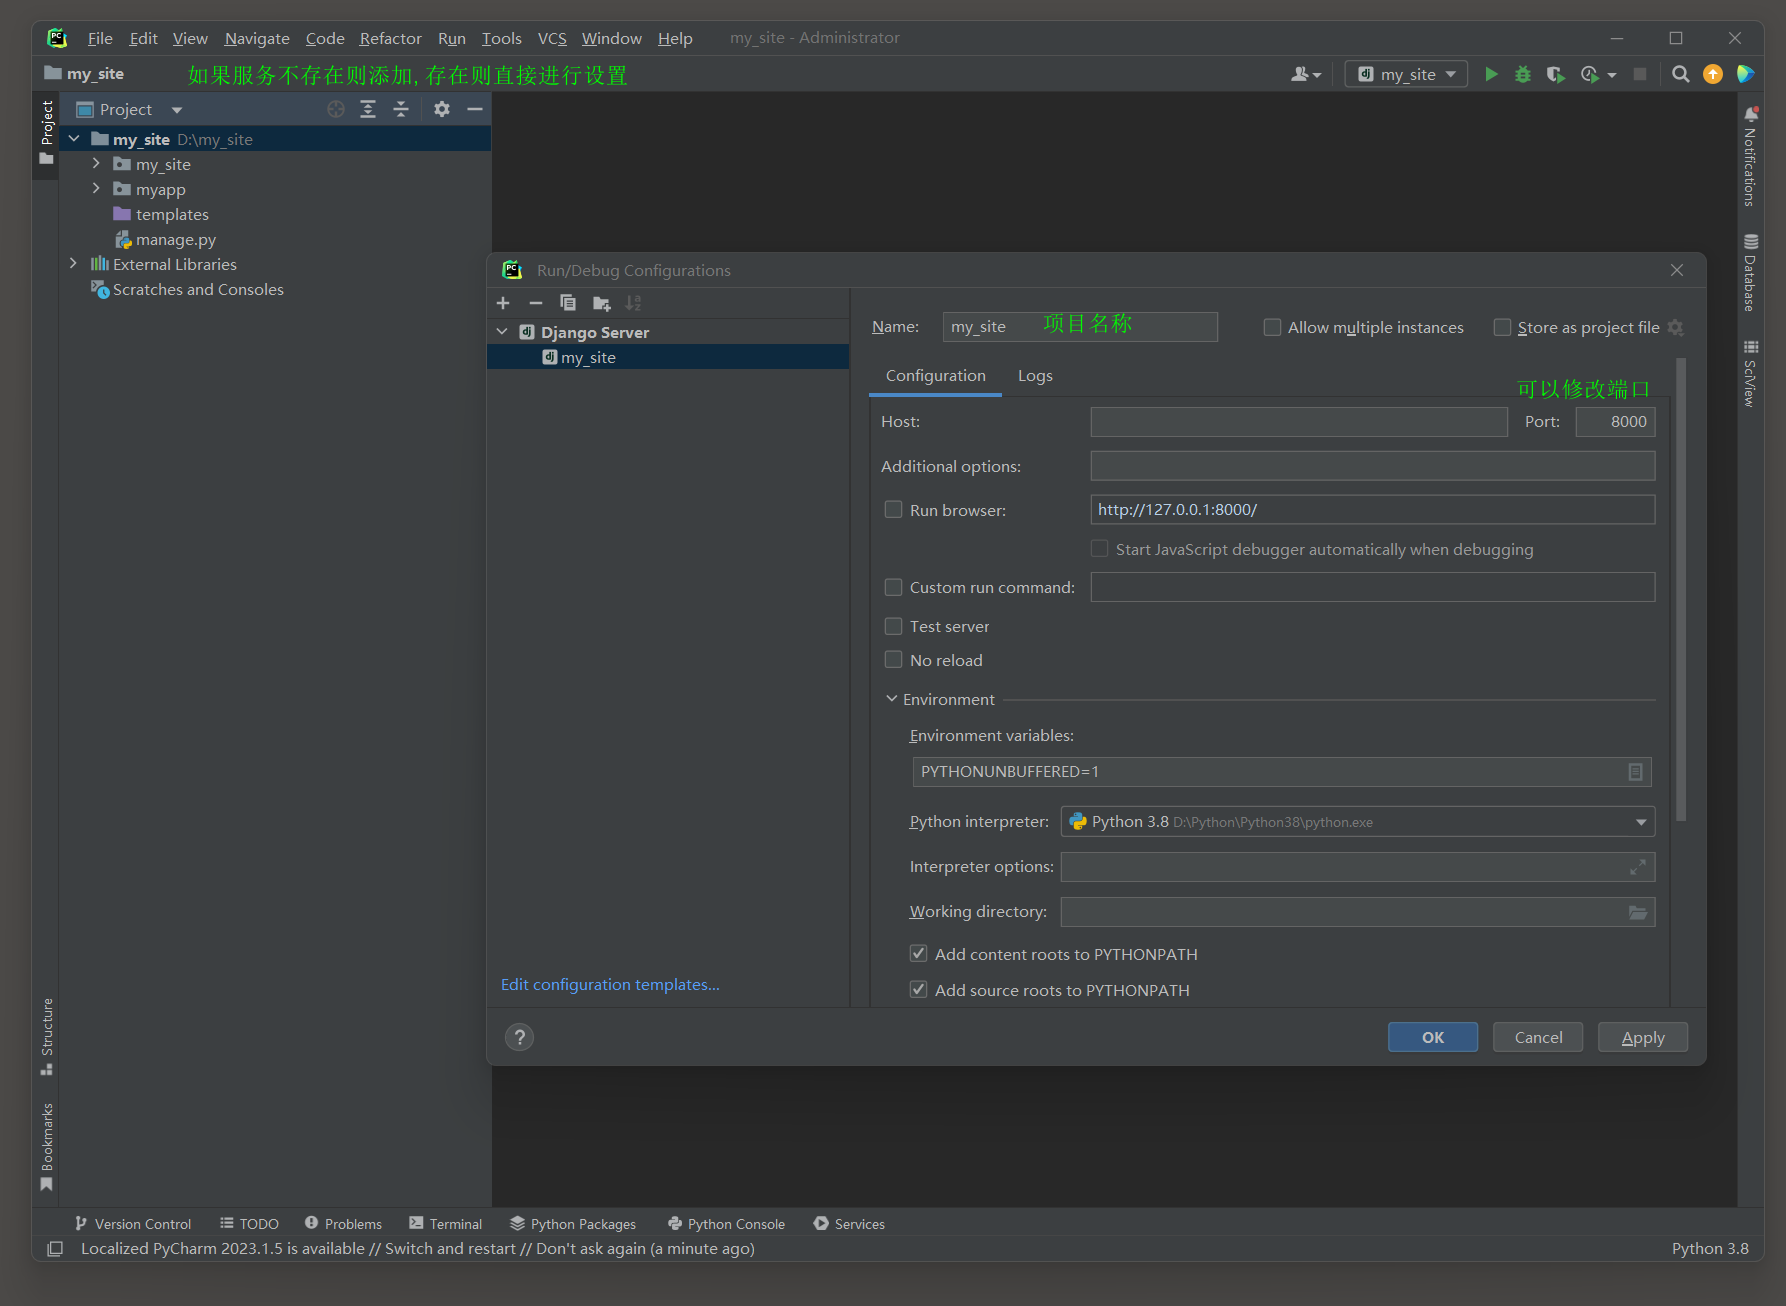Click the Apply button

pyautogui.click(x=1643, y=1037)
